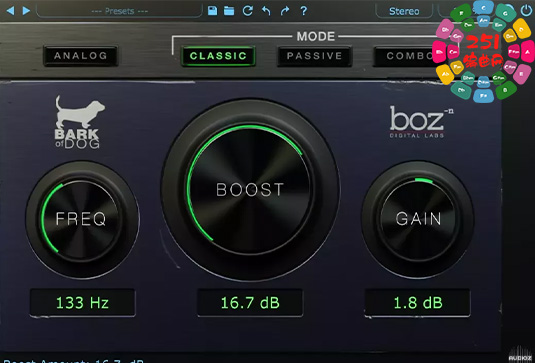Open the Presets dropdown
The height and width of the screenshot is (363, 535).
point(119,11)
